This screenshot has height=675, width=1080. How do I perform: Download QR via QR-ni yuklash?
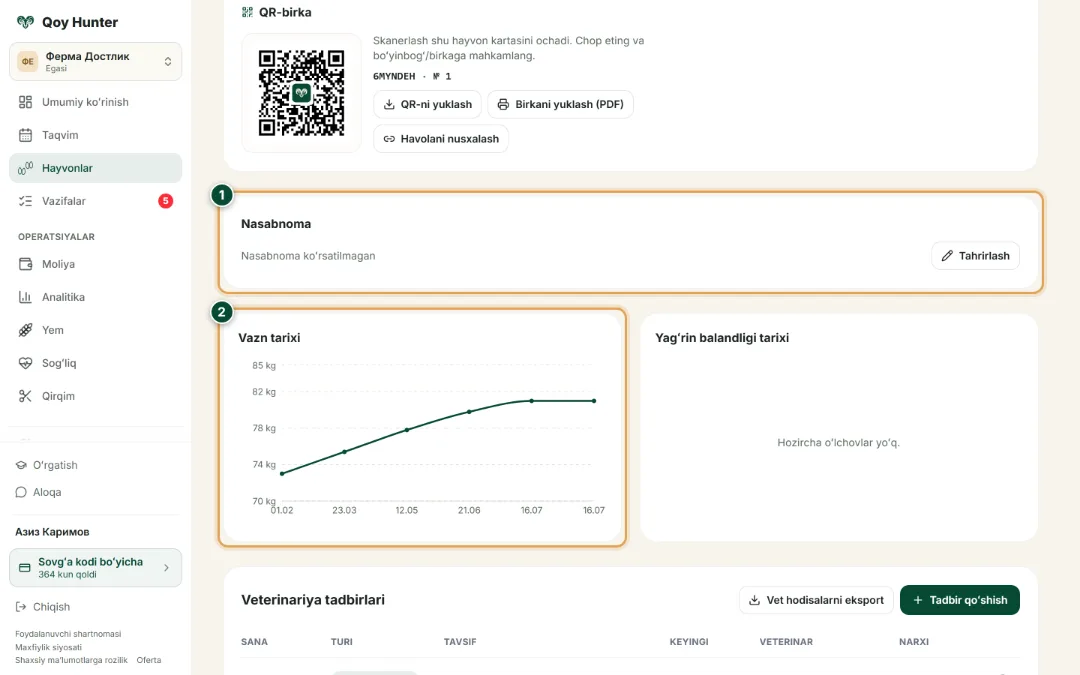(428, 104)
